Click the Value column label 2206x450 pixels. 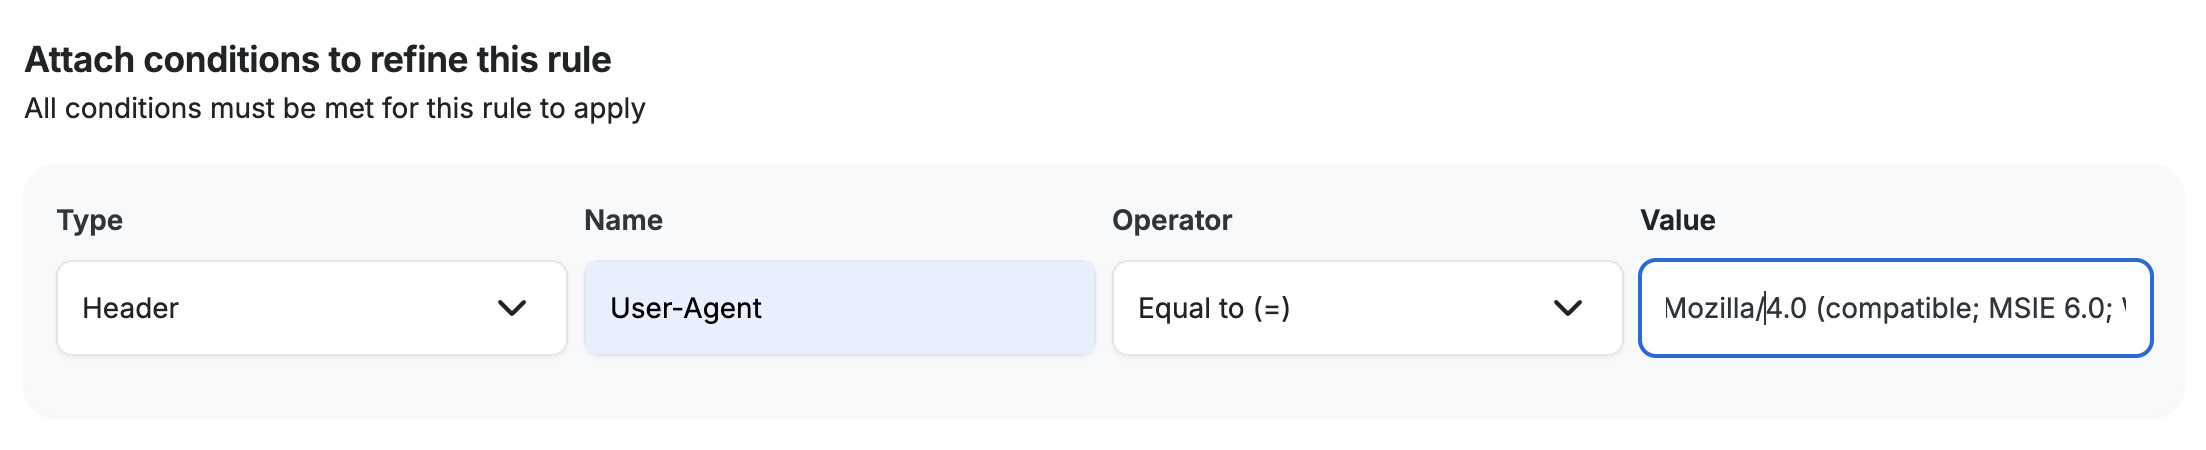pos(1677,220)
